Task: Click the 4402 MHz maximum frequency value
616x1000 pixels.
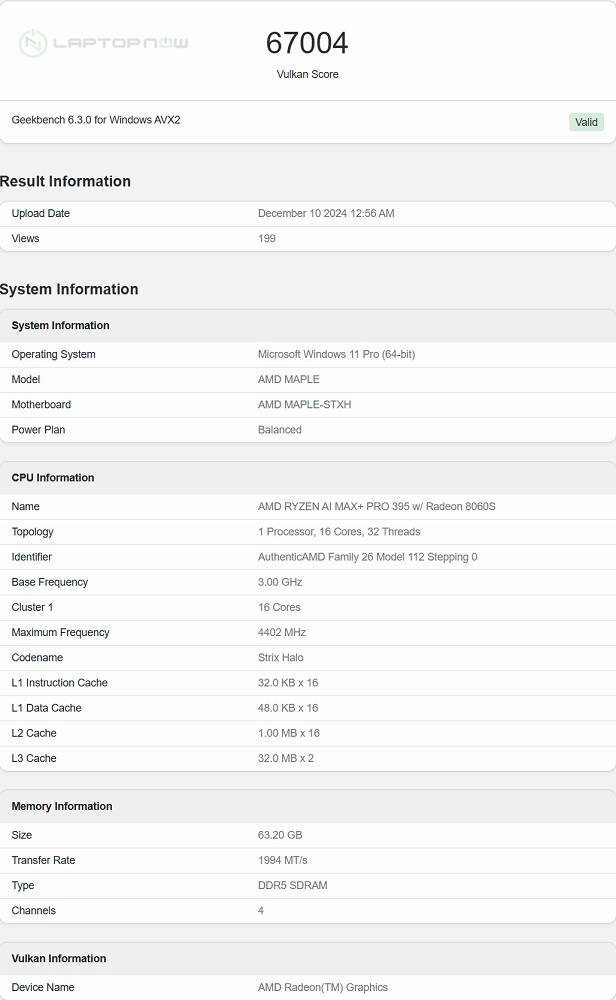Action: coord(281,632)
